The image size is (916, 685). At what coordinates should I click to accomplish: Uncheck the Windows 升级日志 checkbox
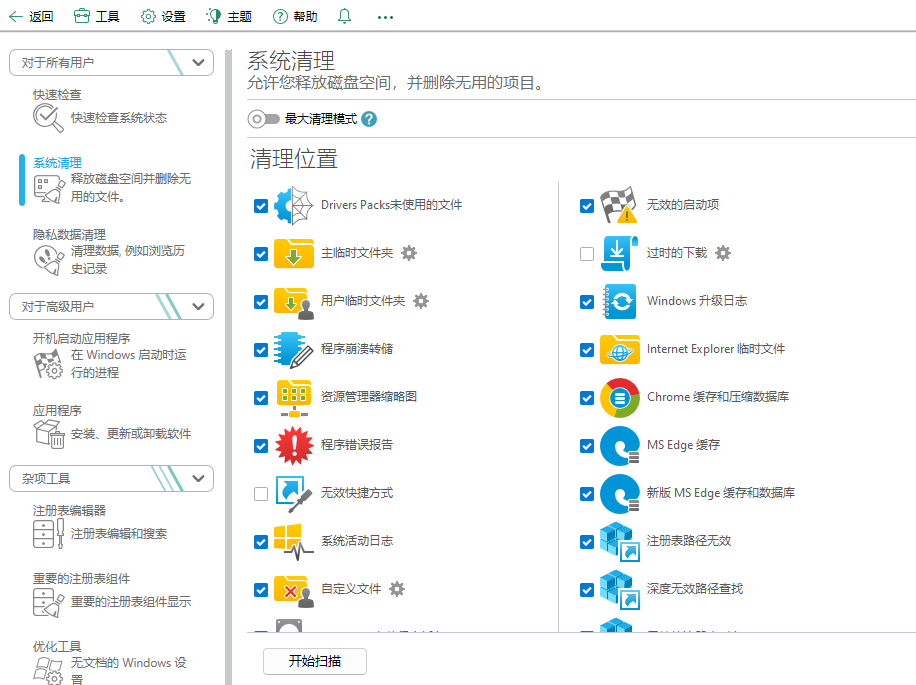tap(587, 302)
